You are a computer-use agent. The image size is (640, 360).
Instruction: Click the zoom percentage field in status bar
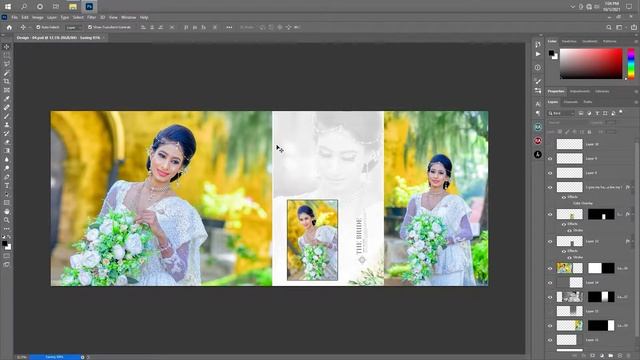click(x=21, y=357)
